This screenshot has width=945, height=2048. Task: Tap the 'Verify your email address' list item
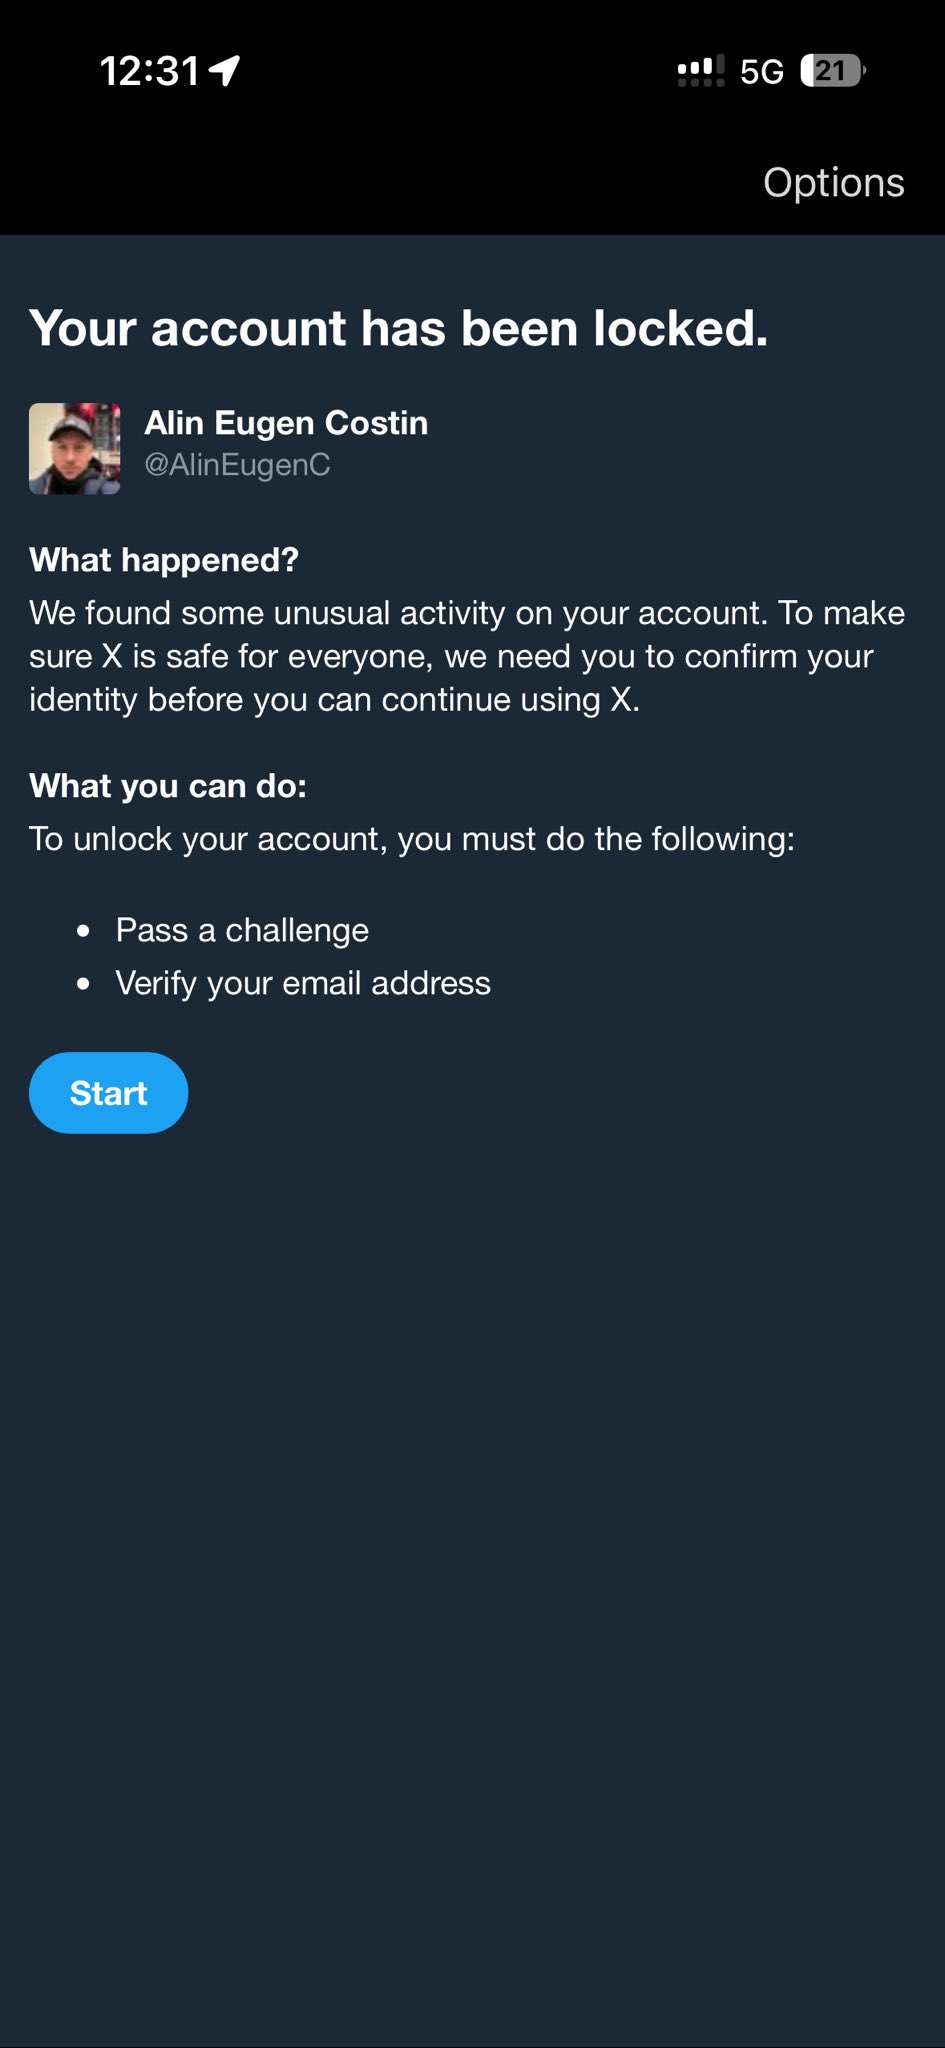303,983
